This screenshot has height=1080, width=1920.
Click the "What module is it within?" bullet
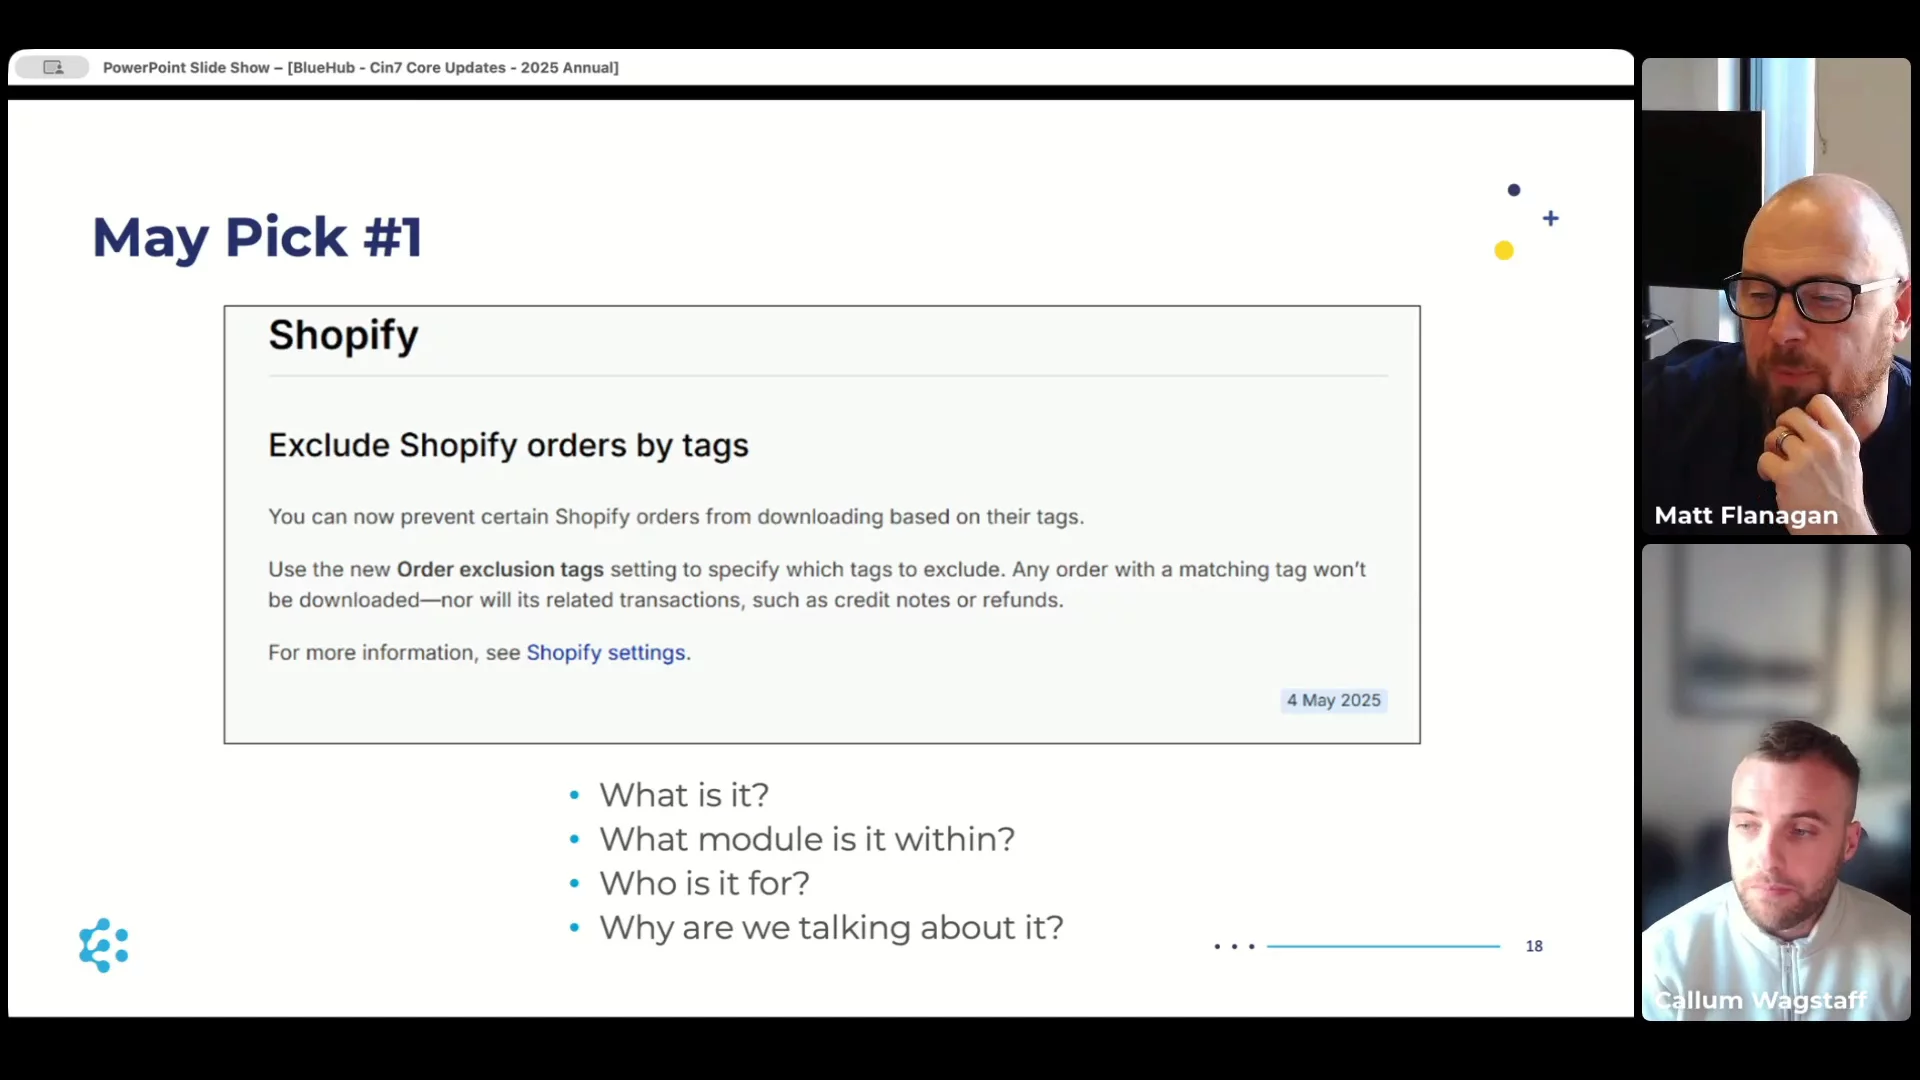807,839
